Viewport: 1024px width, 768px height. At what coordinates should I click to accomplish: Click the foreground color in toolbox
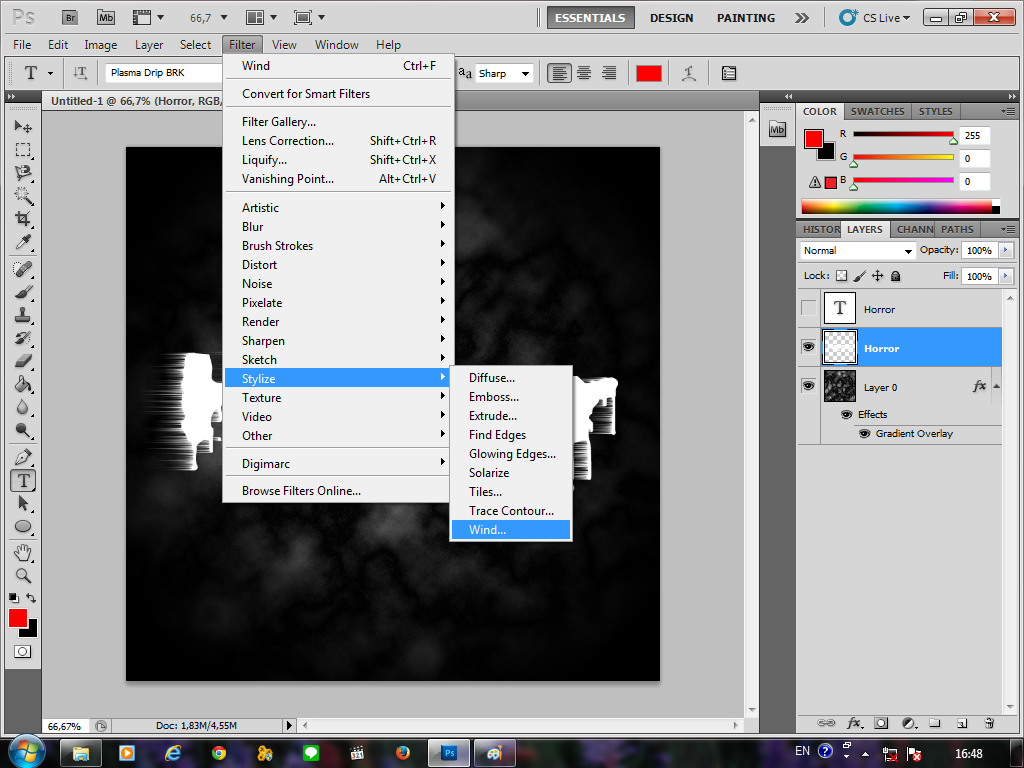pyautogui.click(x=18, y=618)
